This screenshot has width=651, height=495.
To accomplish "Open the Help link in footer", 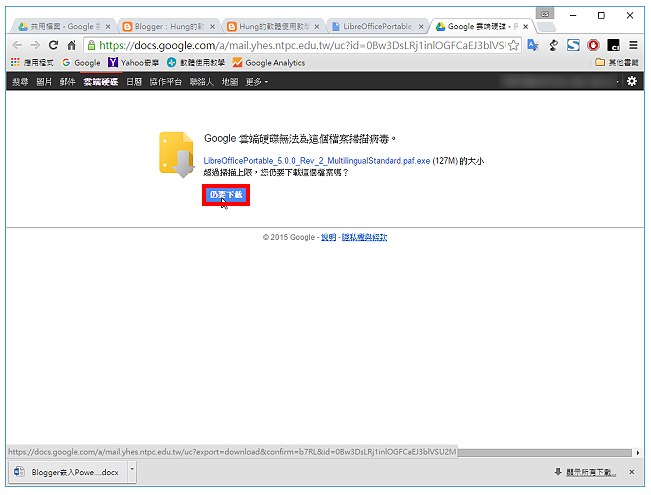I will click(328, 237).
